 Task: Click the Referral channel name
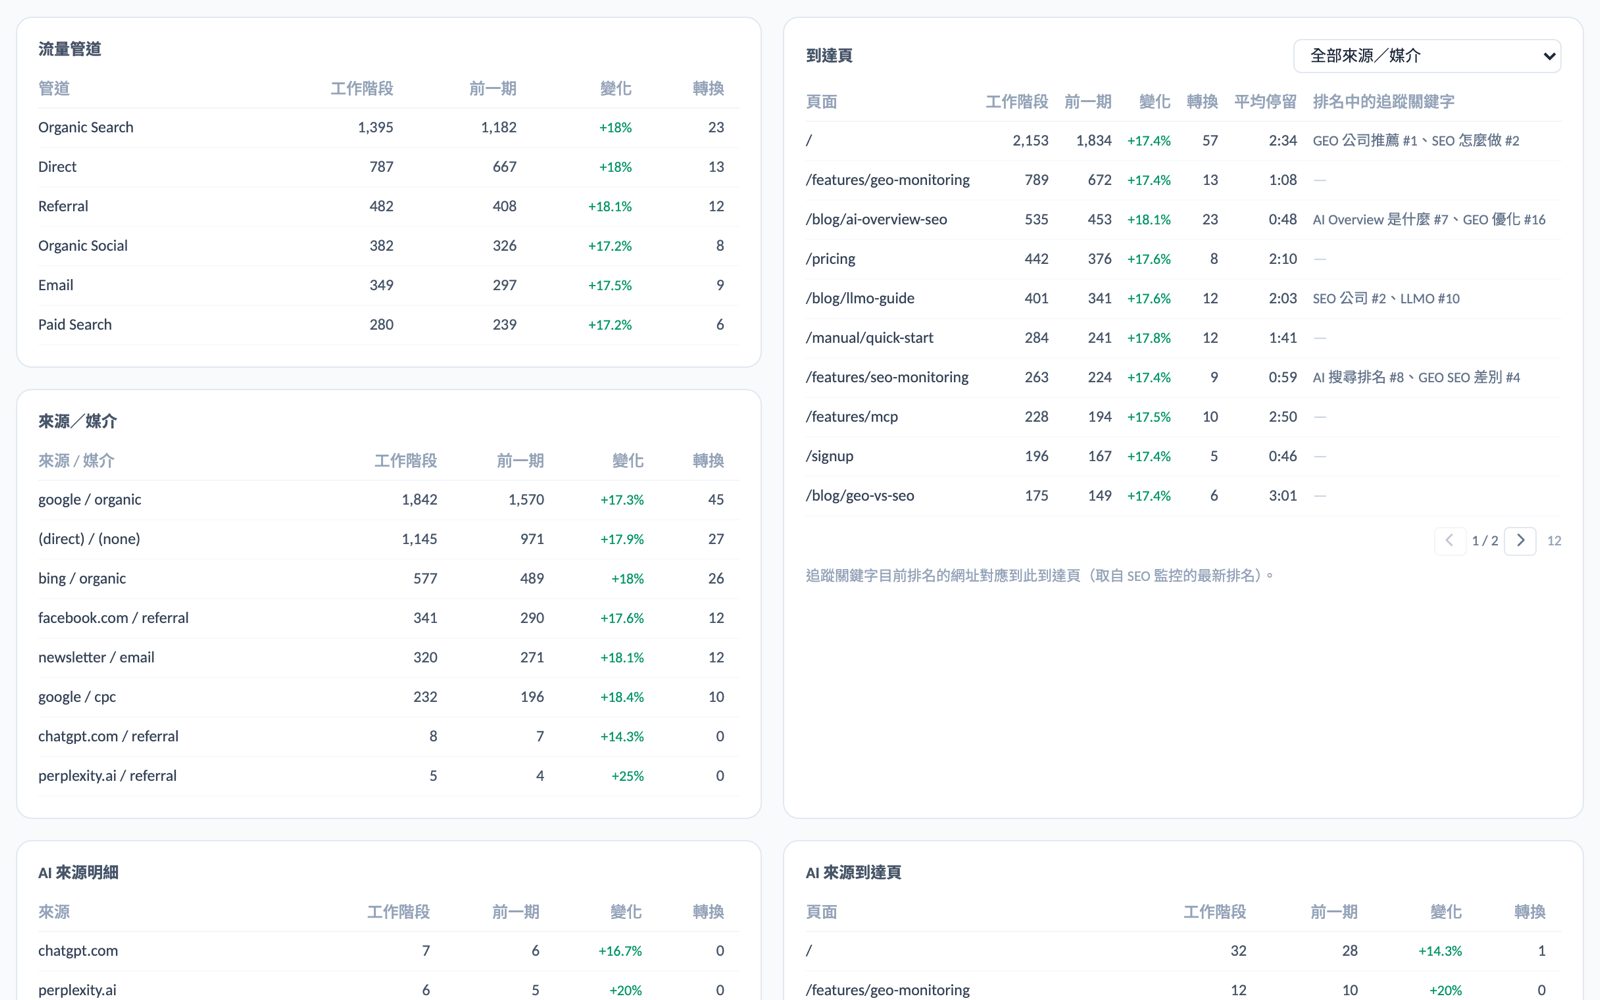coord(63,206)
